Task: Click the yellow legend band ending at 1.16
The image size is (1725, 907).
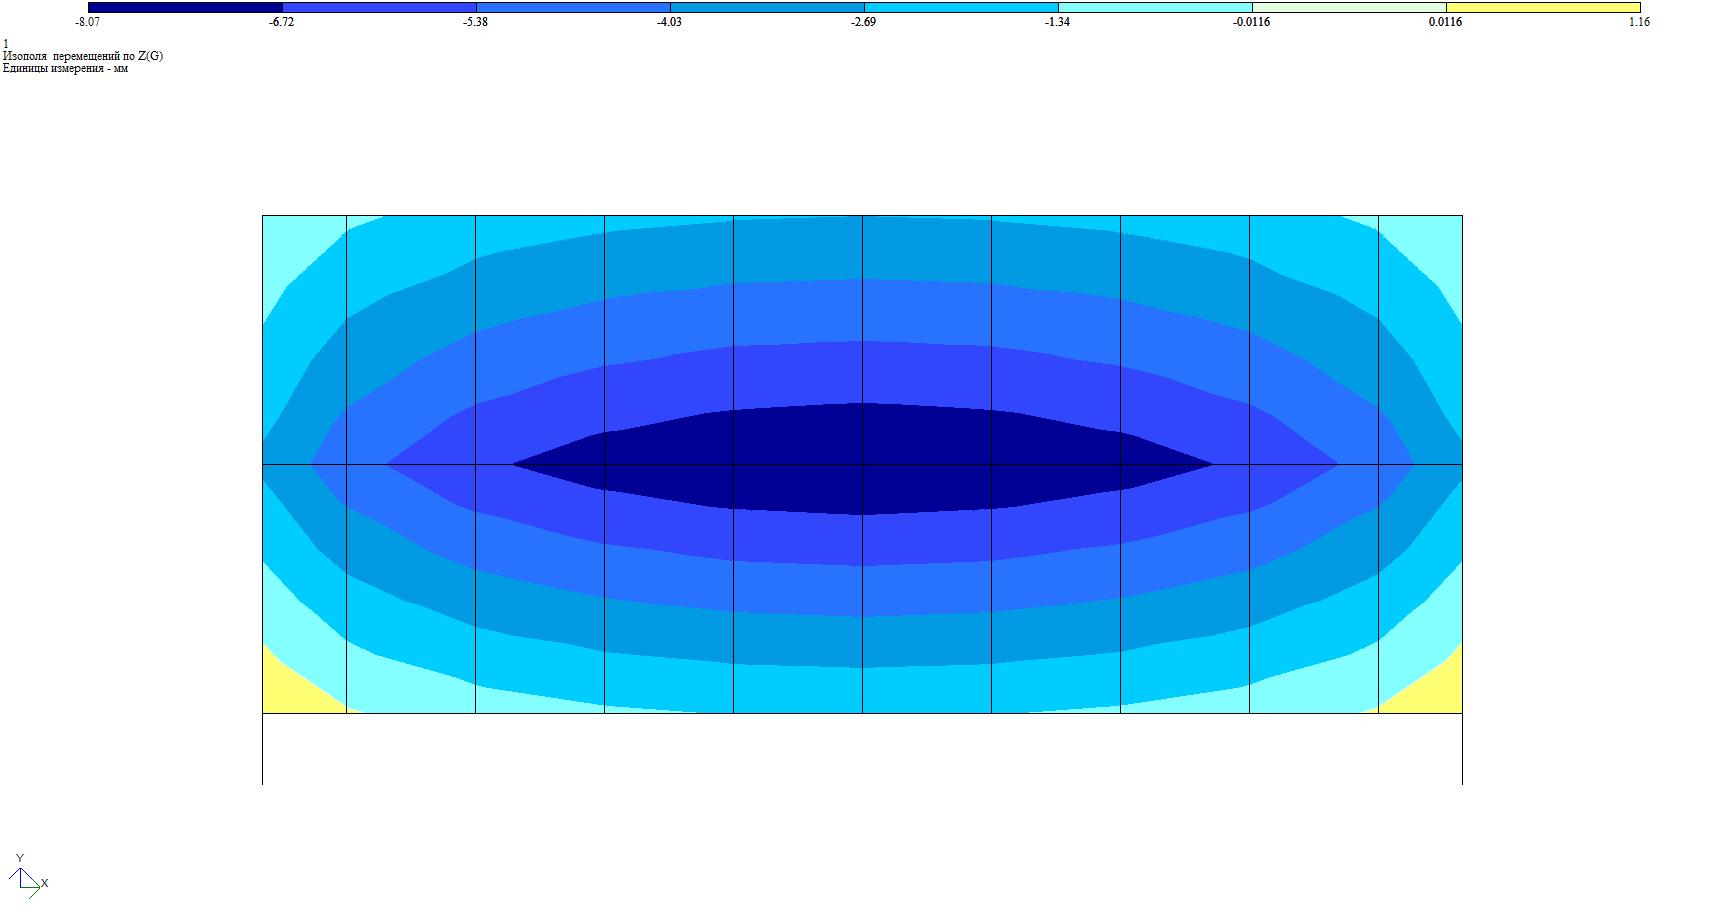Action: coord(1543,8)
